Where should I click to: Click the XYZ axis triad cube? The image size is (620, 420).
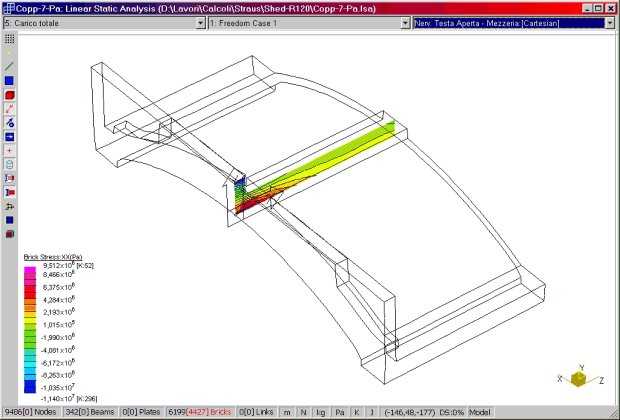(578, 380)
